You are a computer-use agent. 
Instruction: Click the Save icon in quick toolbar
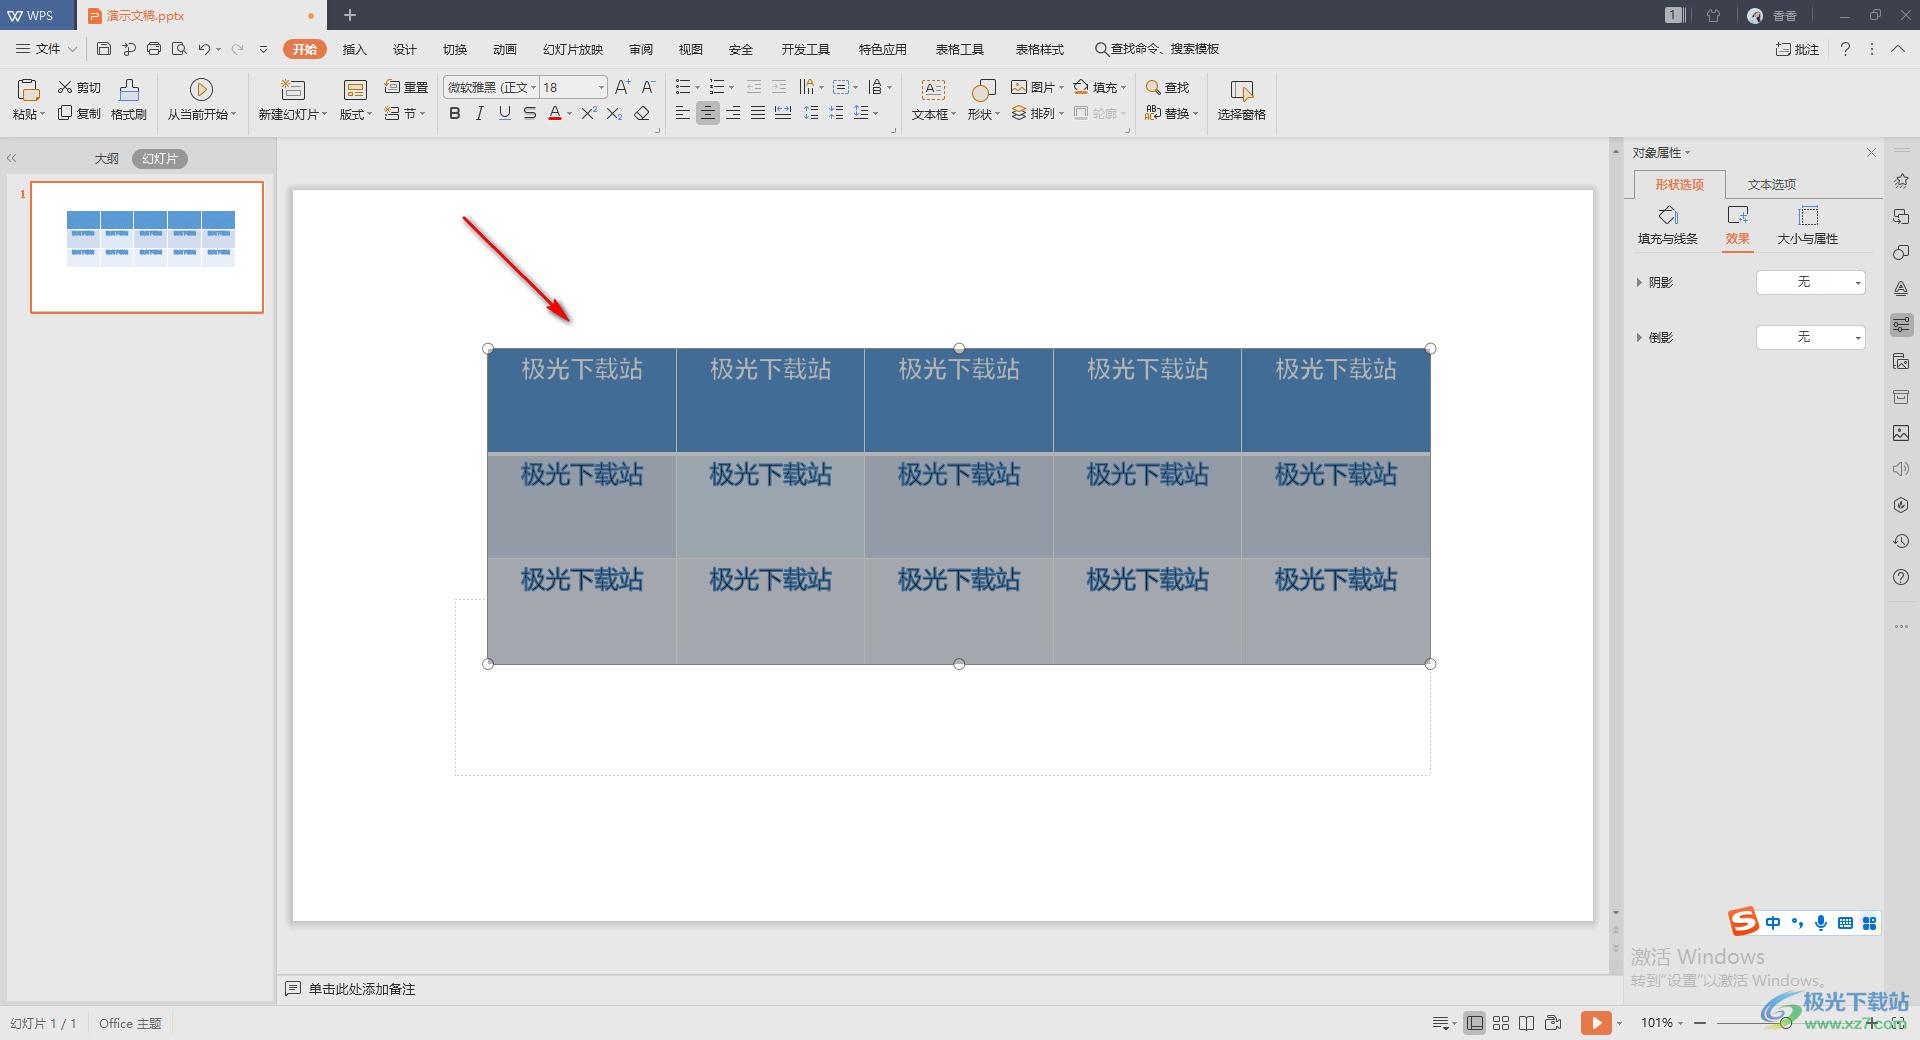(x=104, y=48)
